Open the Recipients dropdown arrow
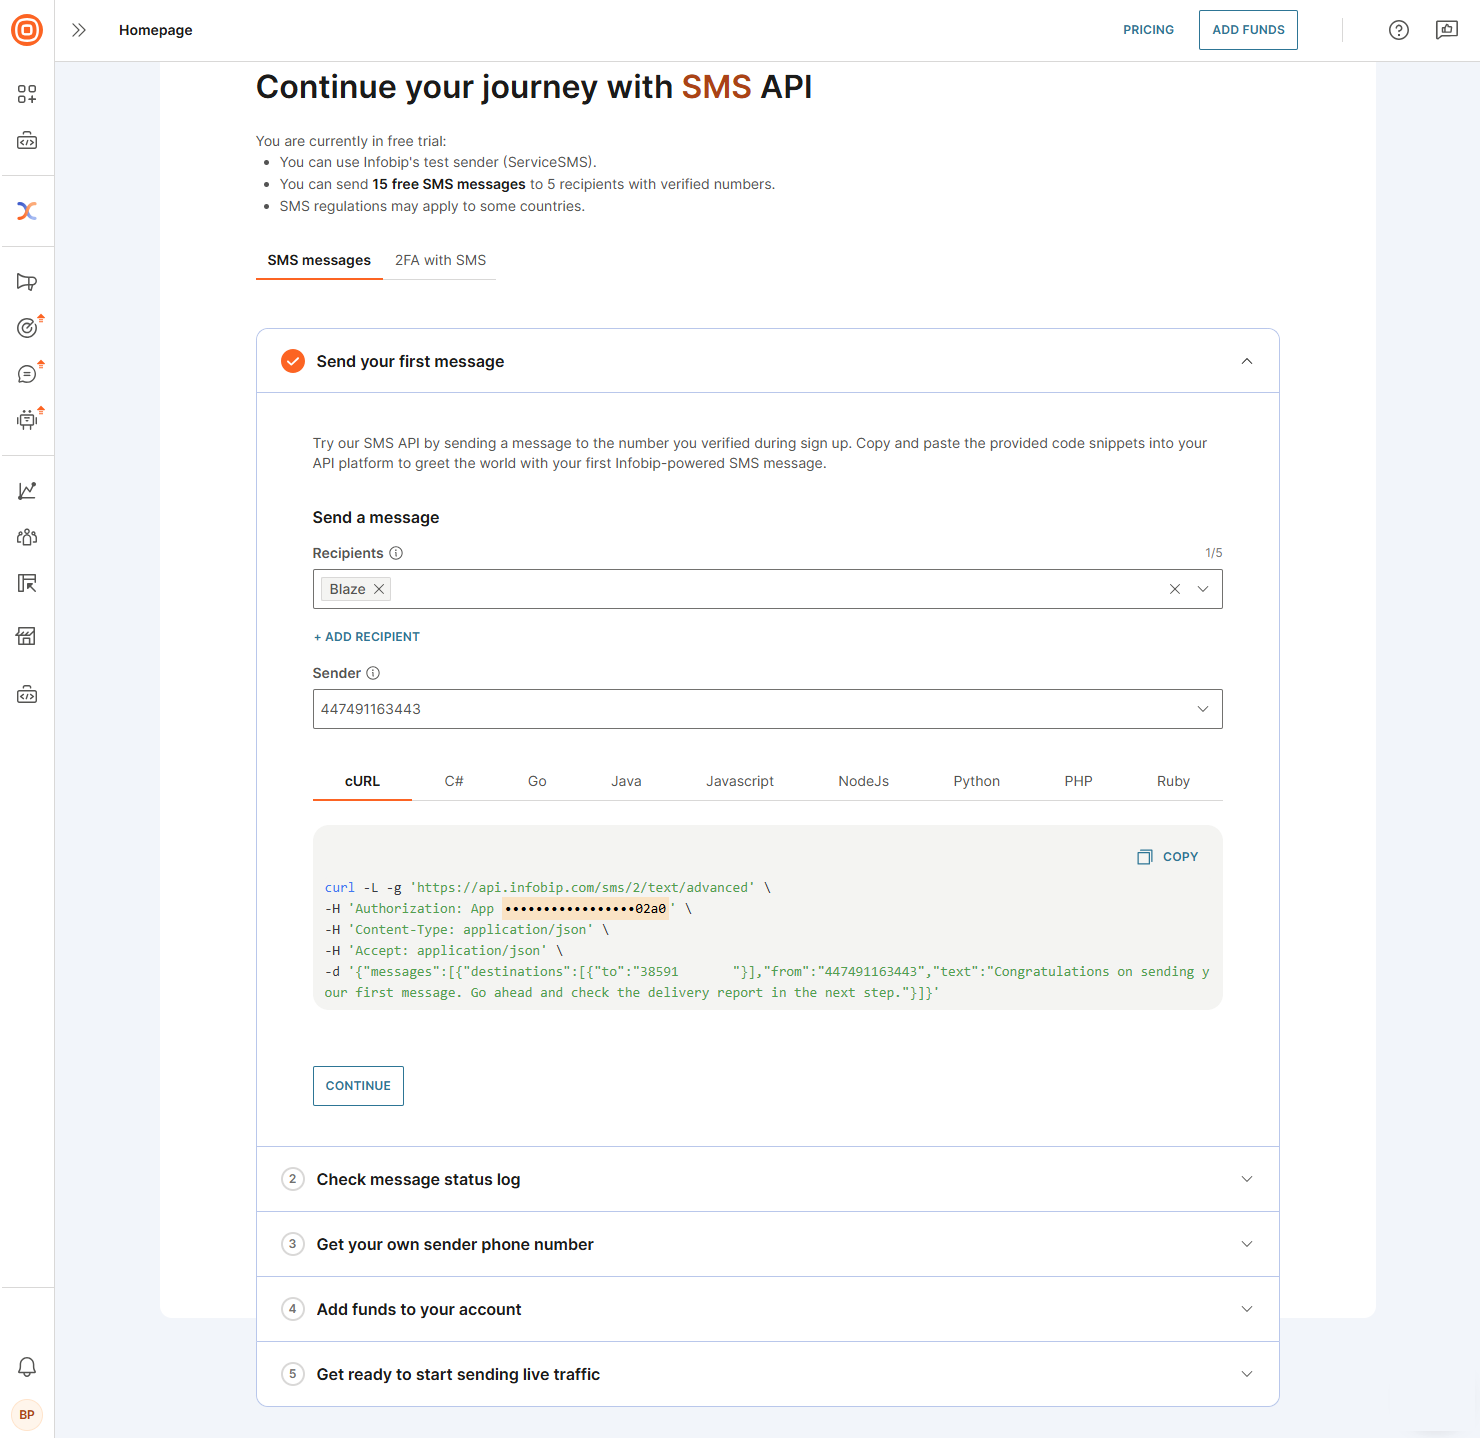Image resolution: width=1480 pixels, height=1438 pixels. (1203, 589)
